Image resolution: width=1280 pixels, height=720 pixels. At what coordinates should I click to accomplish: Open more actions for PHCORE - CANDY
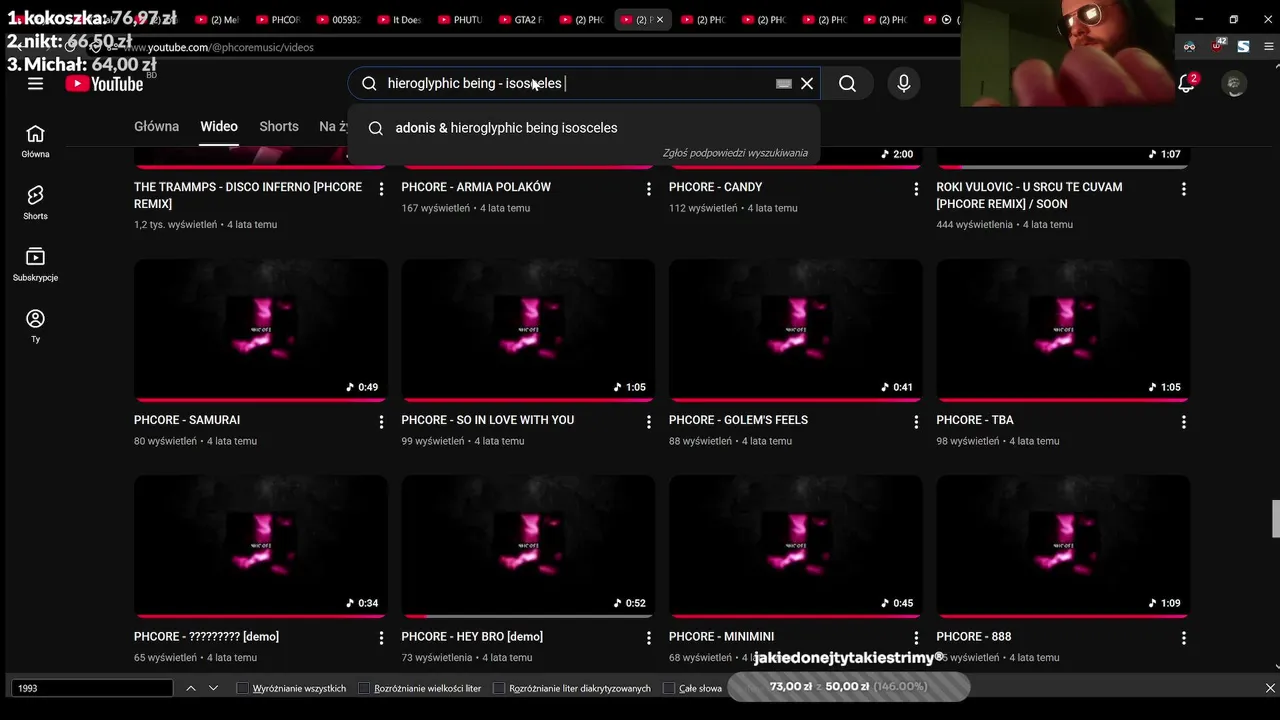pos(916,189)
